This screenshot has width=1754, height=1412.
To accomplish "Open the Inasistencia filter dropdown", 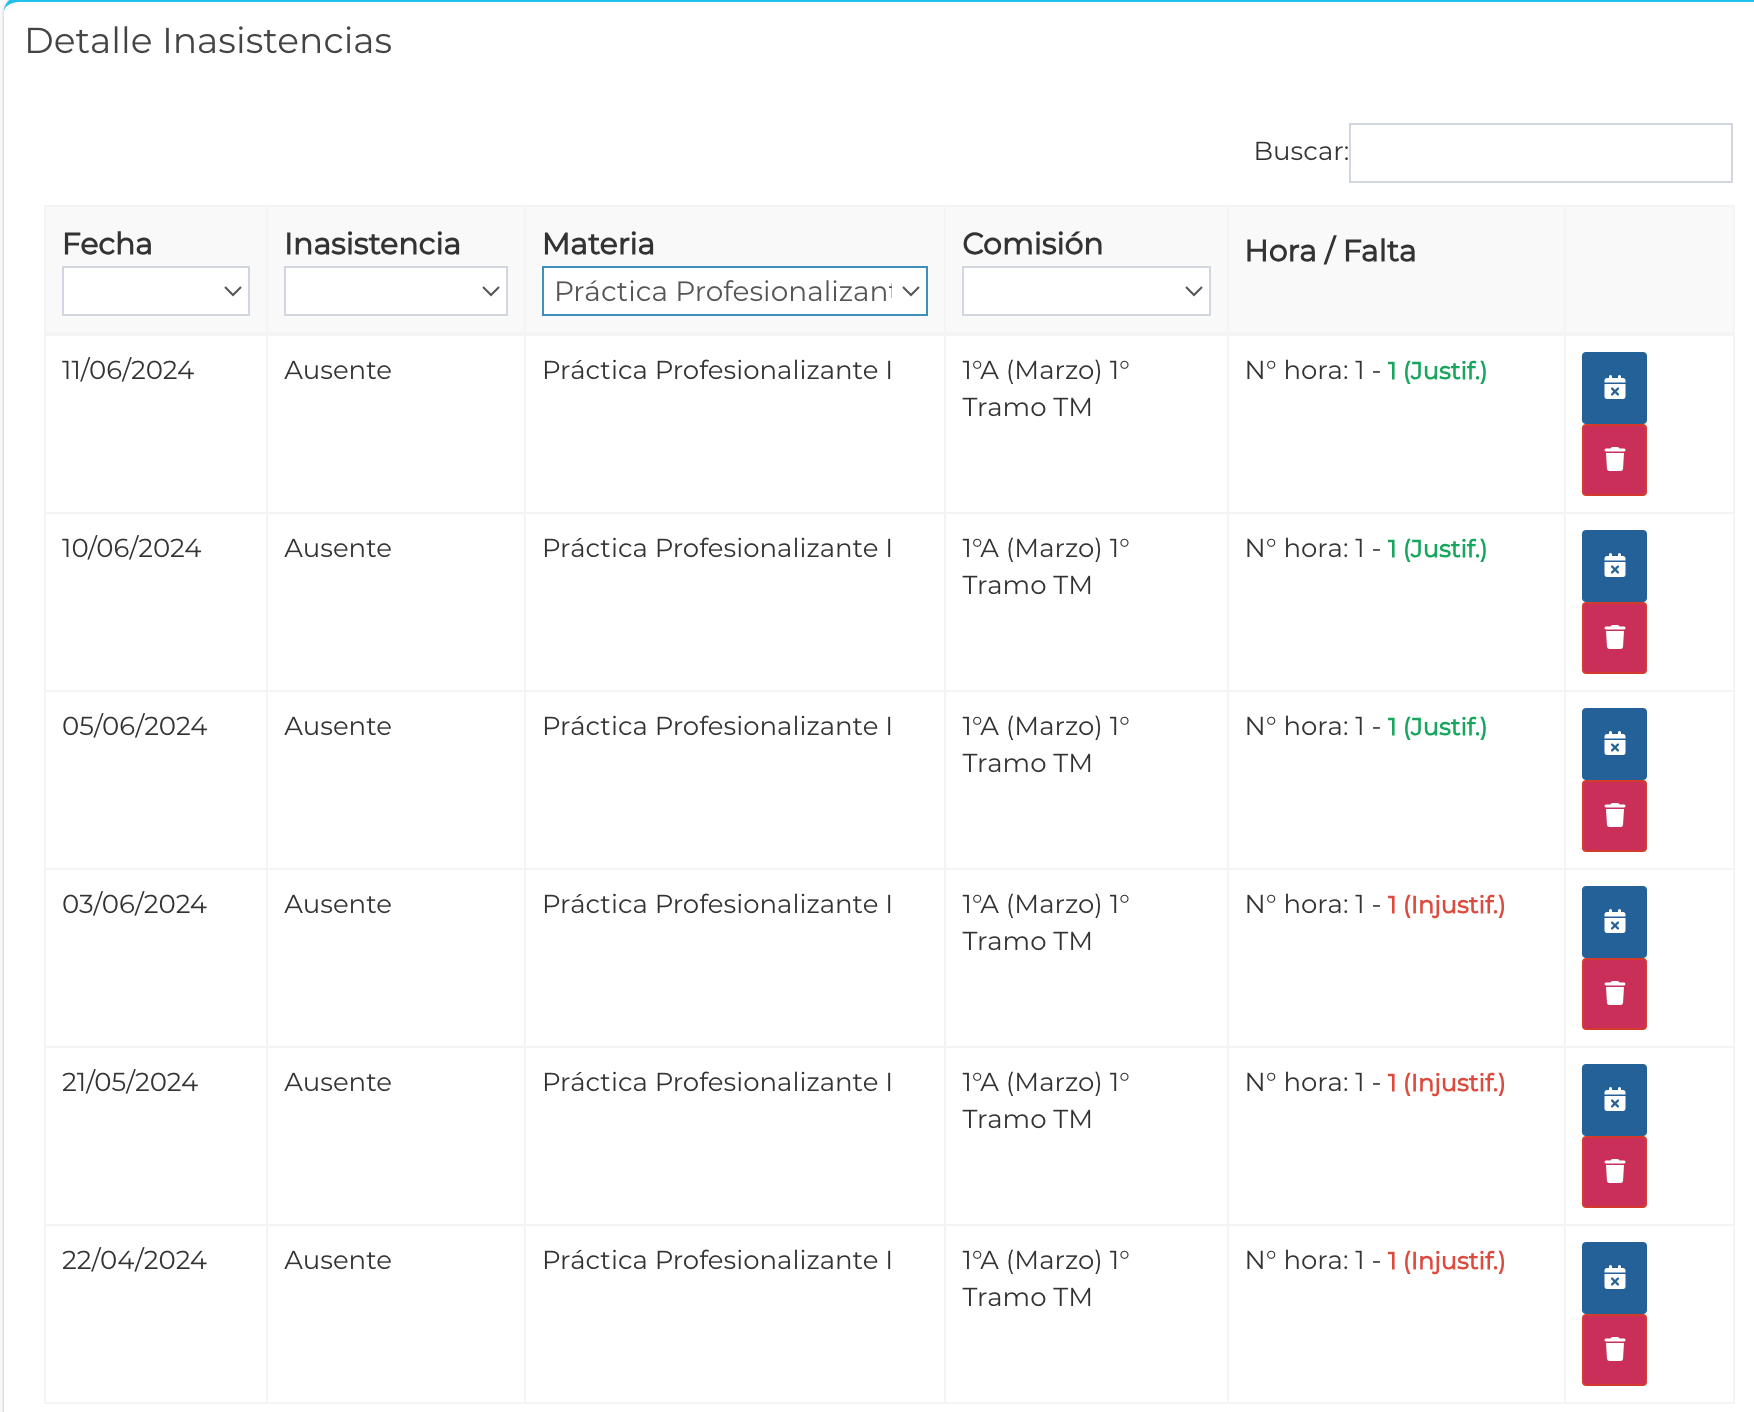I will coord(395,291).
